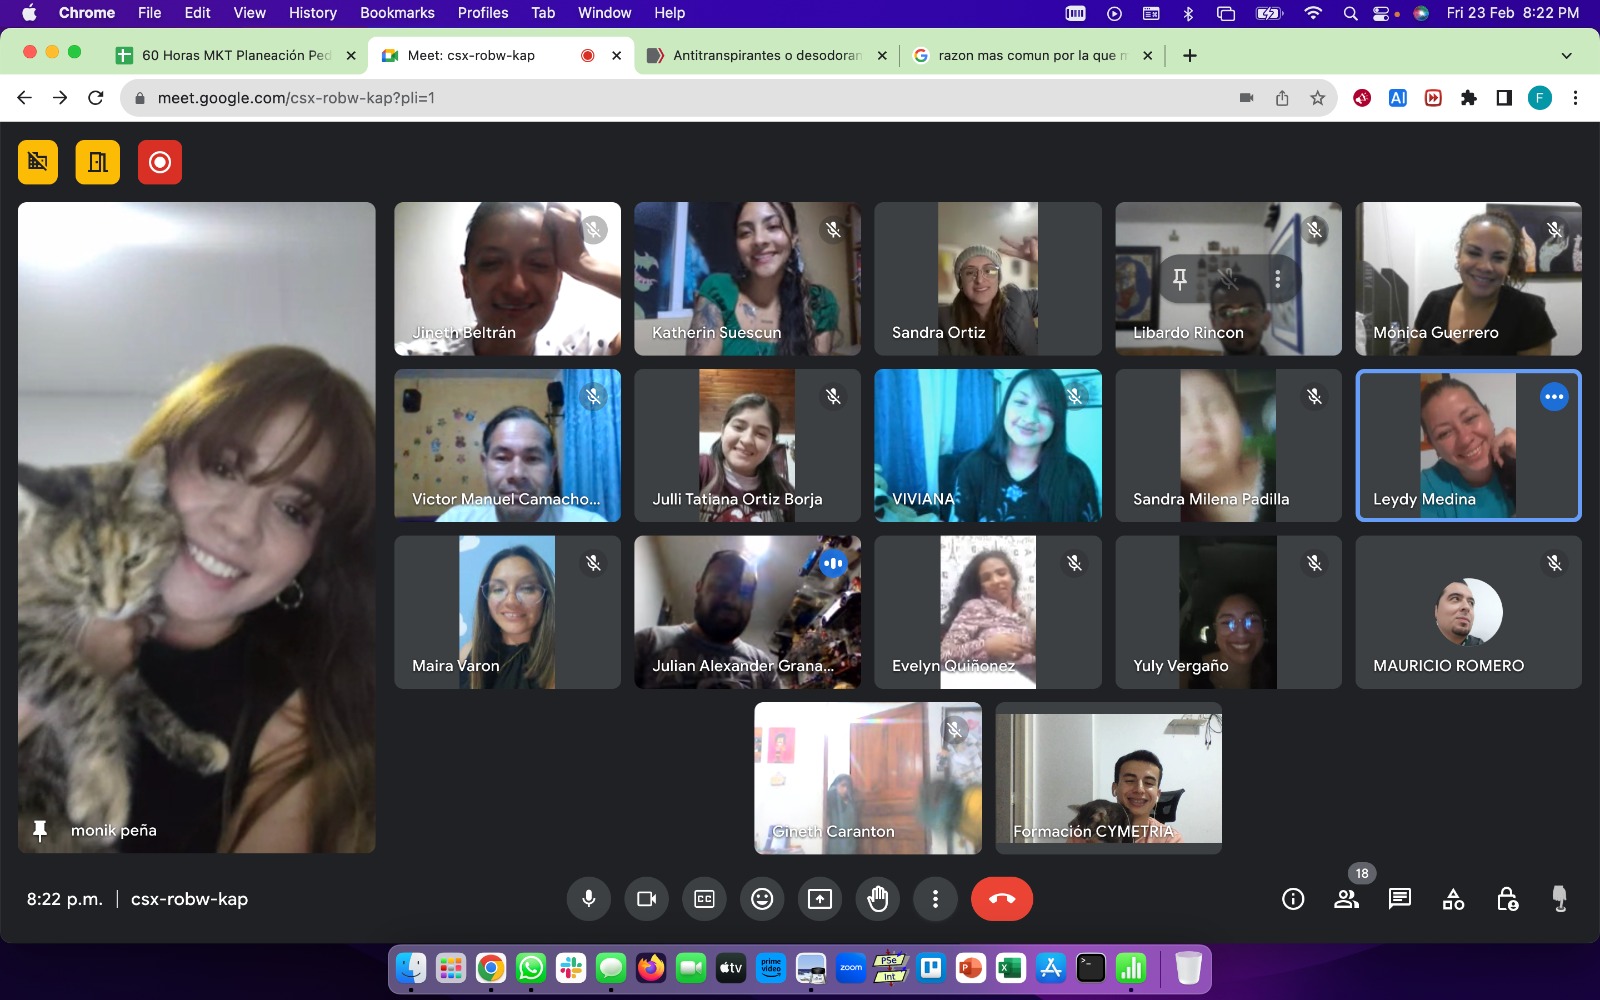Viewport: 1600px width, 1000px height.
Task: Raise hand in the meeting
Action: point(877,899)
